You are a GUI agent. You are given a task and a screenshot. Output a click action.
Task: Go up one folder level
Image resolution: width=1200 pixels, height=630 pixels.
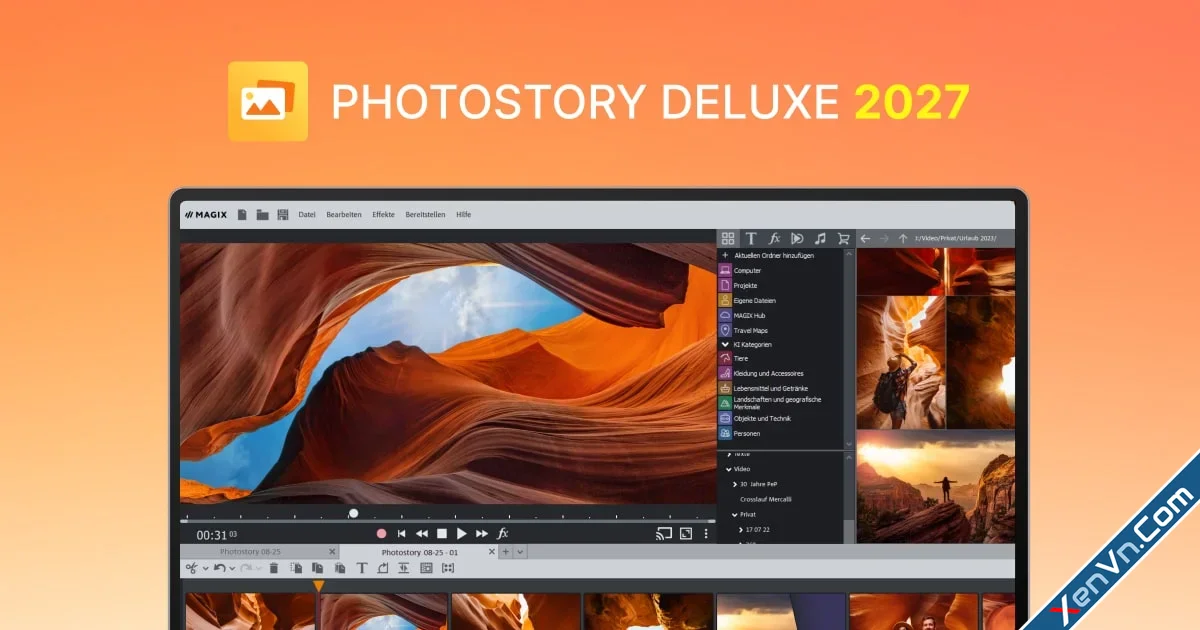(x=903, y=238)
